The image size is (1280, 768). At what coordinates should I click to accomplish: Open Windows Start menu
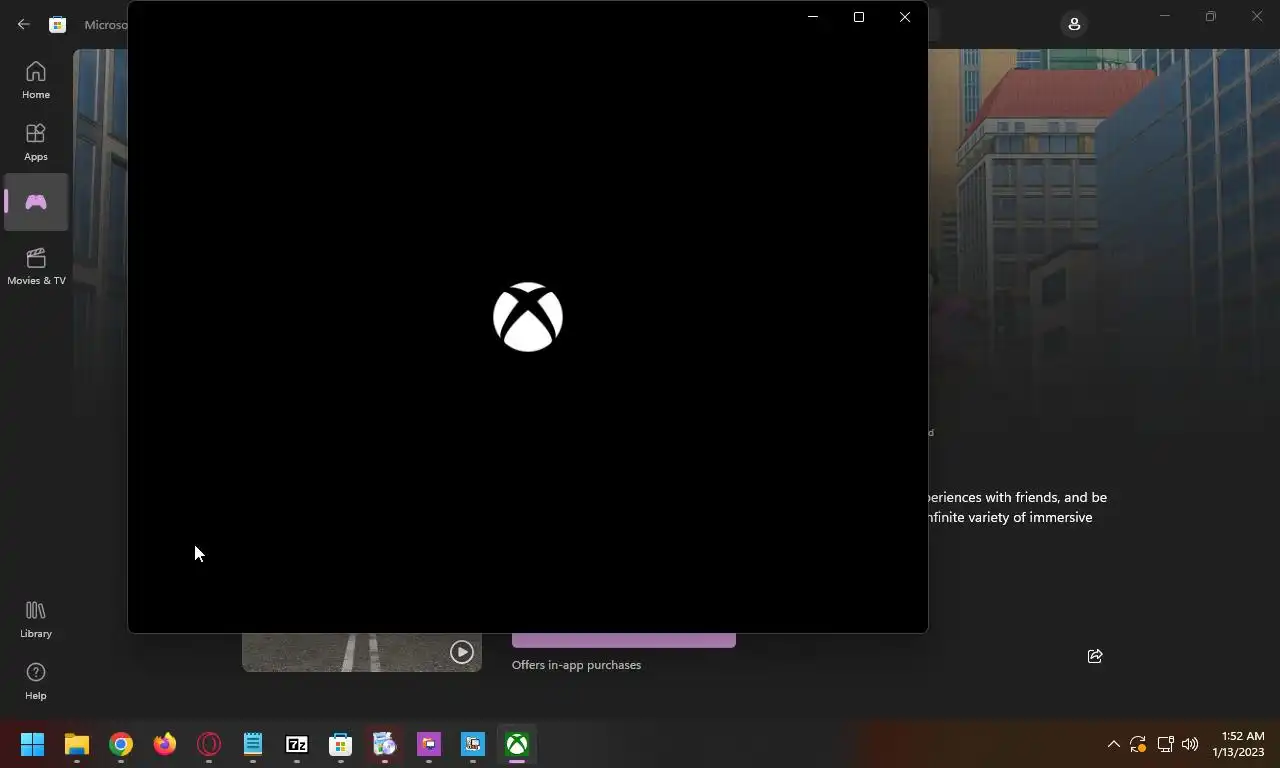click(x=33, y=744)
